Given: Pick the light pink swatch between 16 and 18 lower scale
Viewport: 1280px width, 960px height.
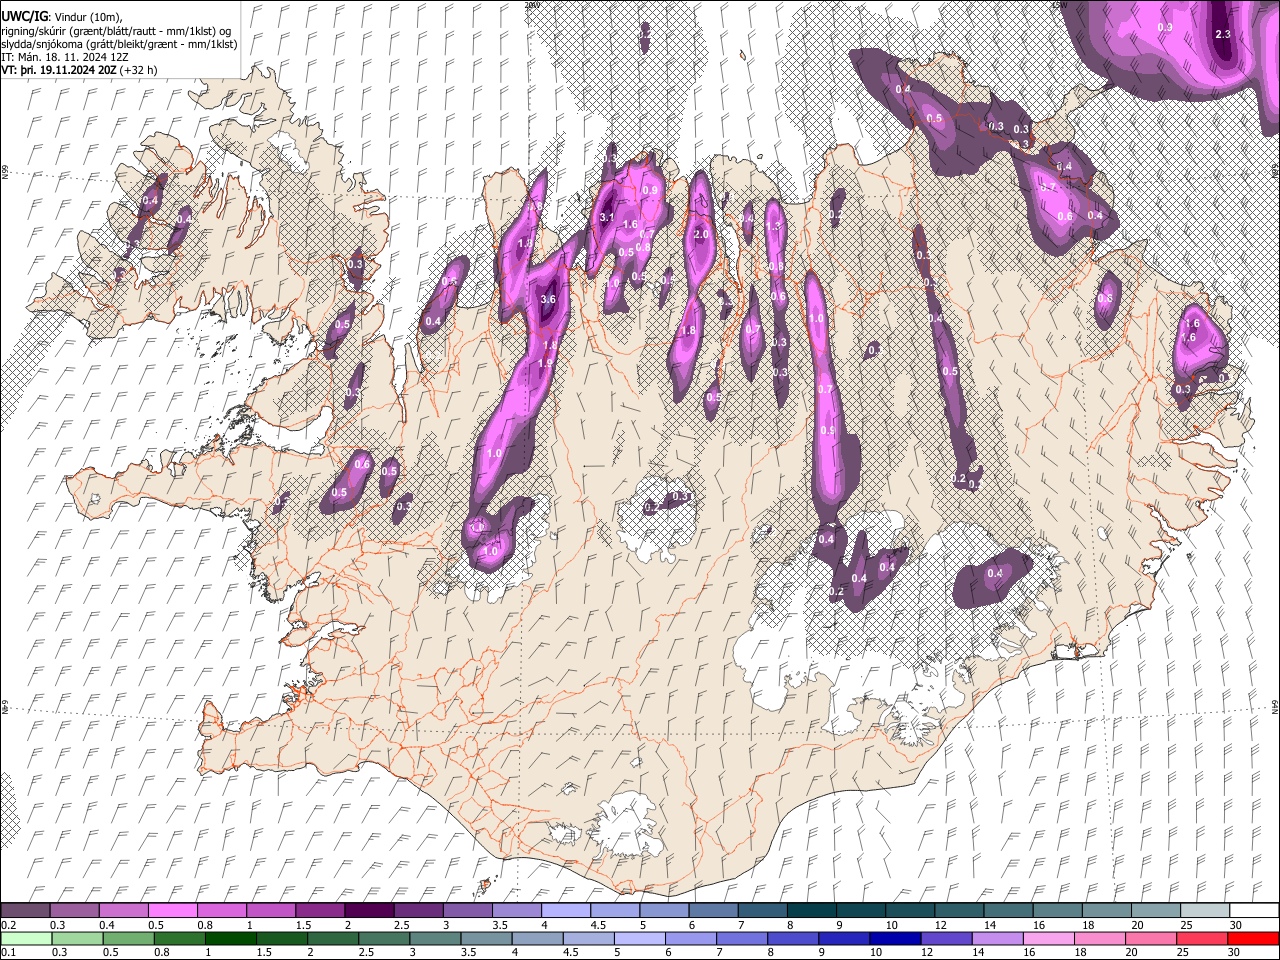Looking at the screenshot, I should [1048, 938].
